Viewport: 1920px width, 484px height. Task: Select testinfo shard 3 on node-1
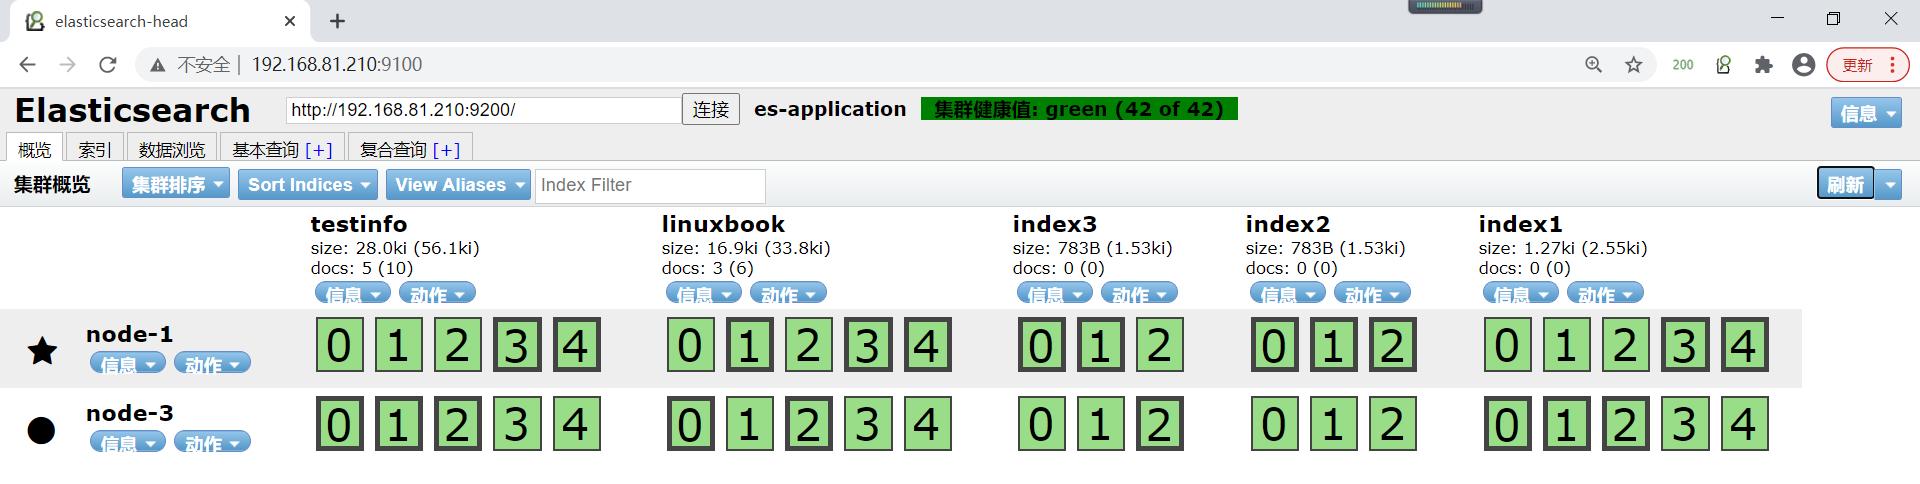pos(516,345)
